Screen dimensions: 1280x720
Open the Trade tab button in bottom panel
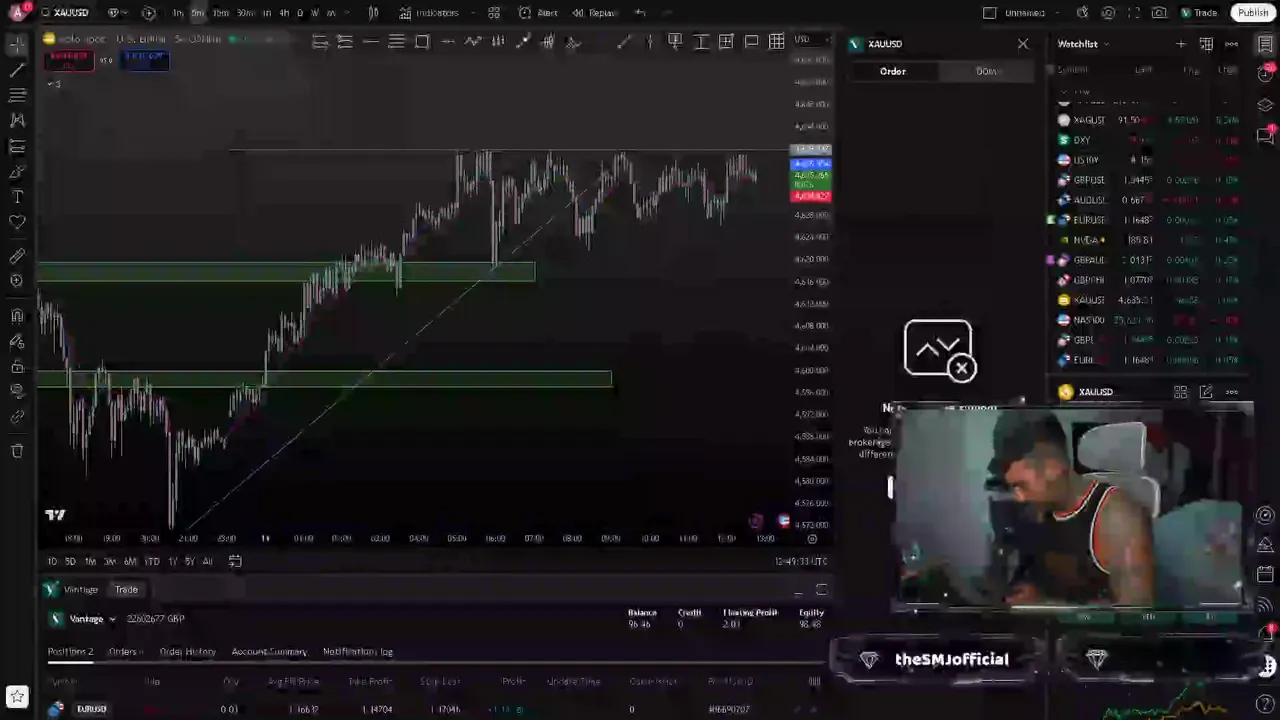126,590
